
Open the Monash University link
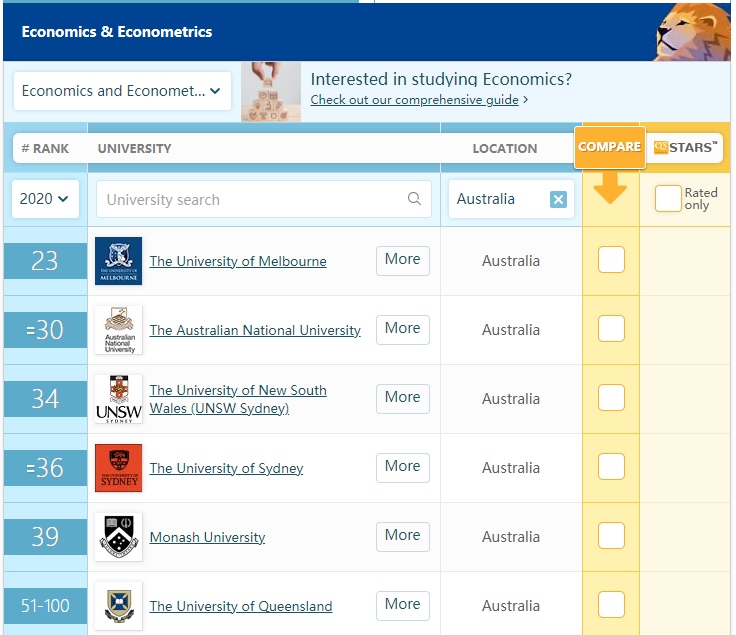(207, 537)
